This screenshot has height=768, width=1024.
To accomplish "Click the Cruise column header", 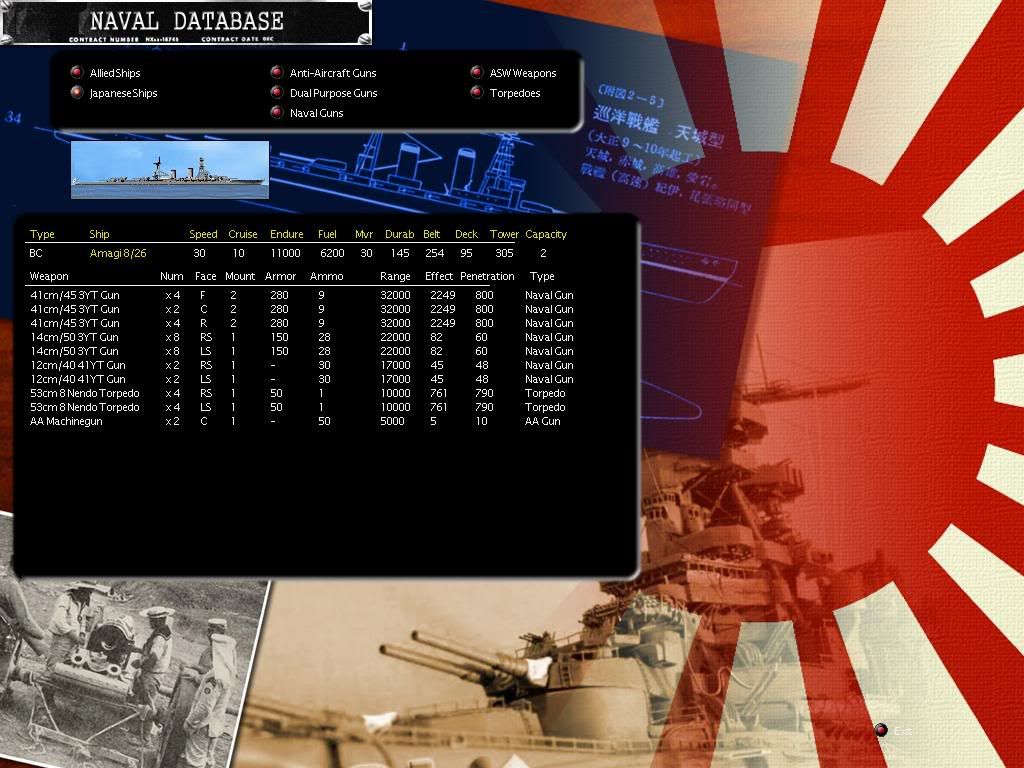I will click(x=243, y=234).
